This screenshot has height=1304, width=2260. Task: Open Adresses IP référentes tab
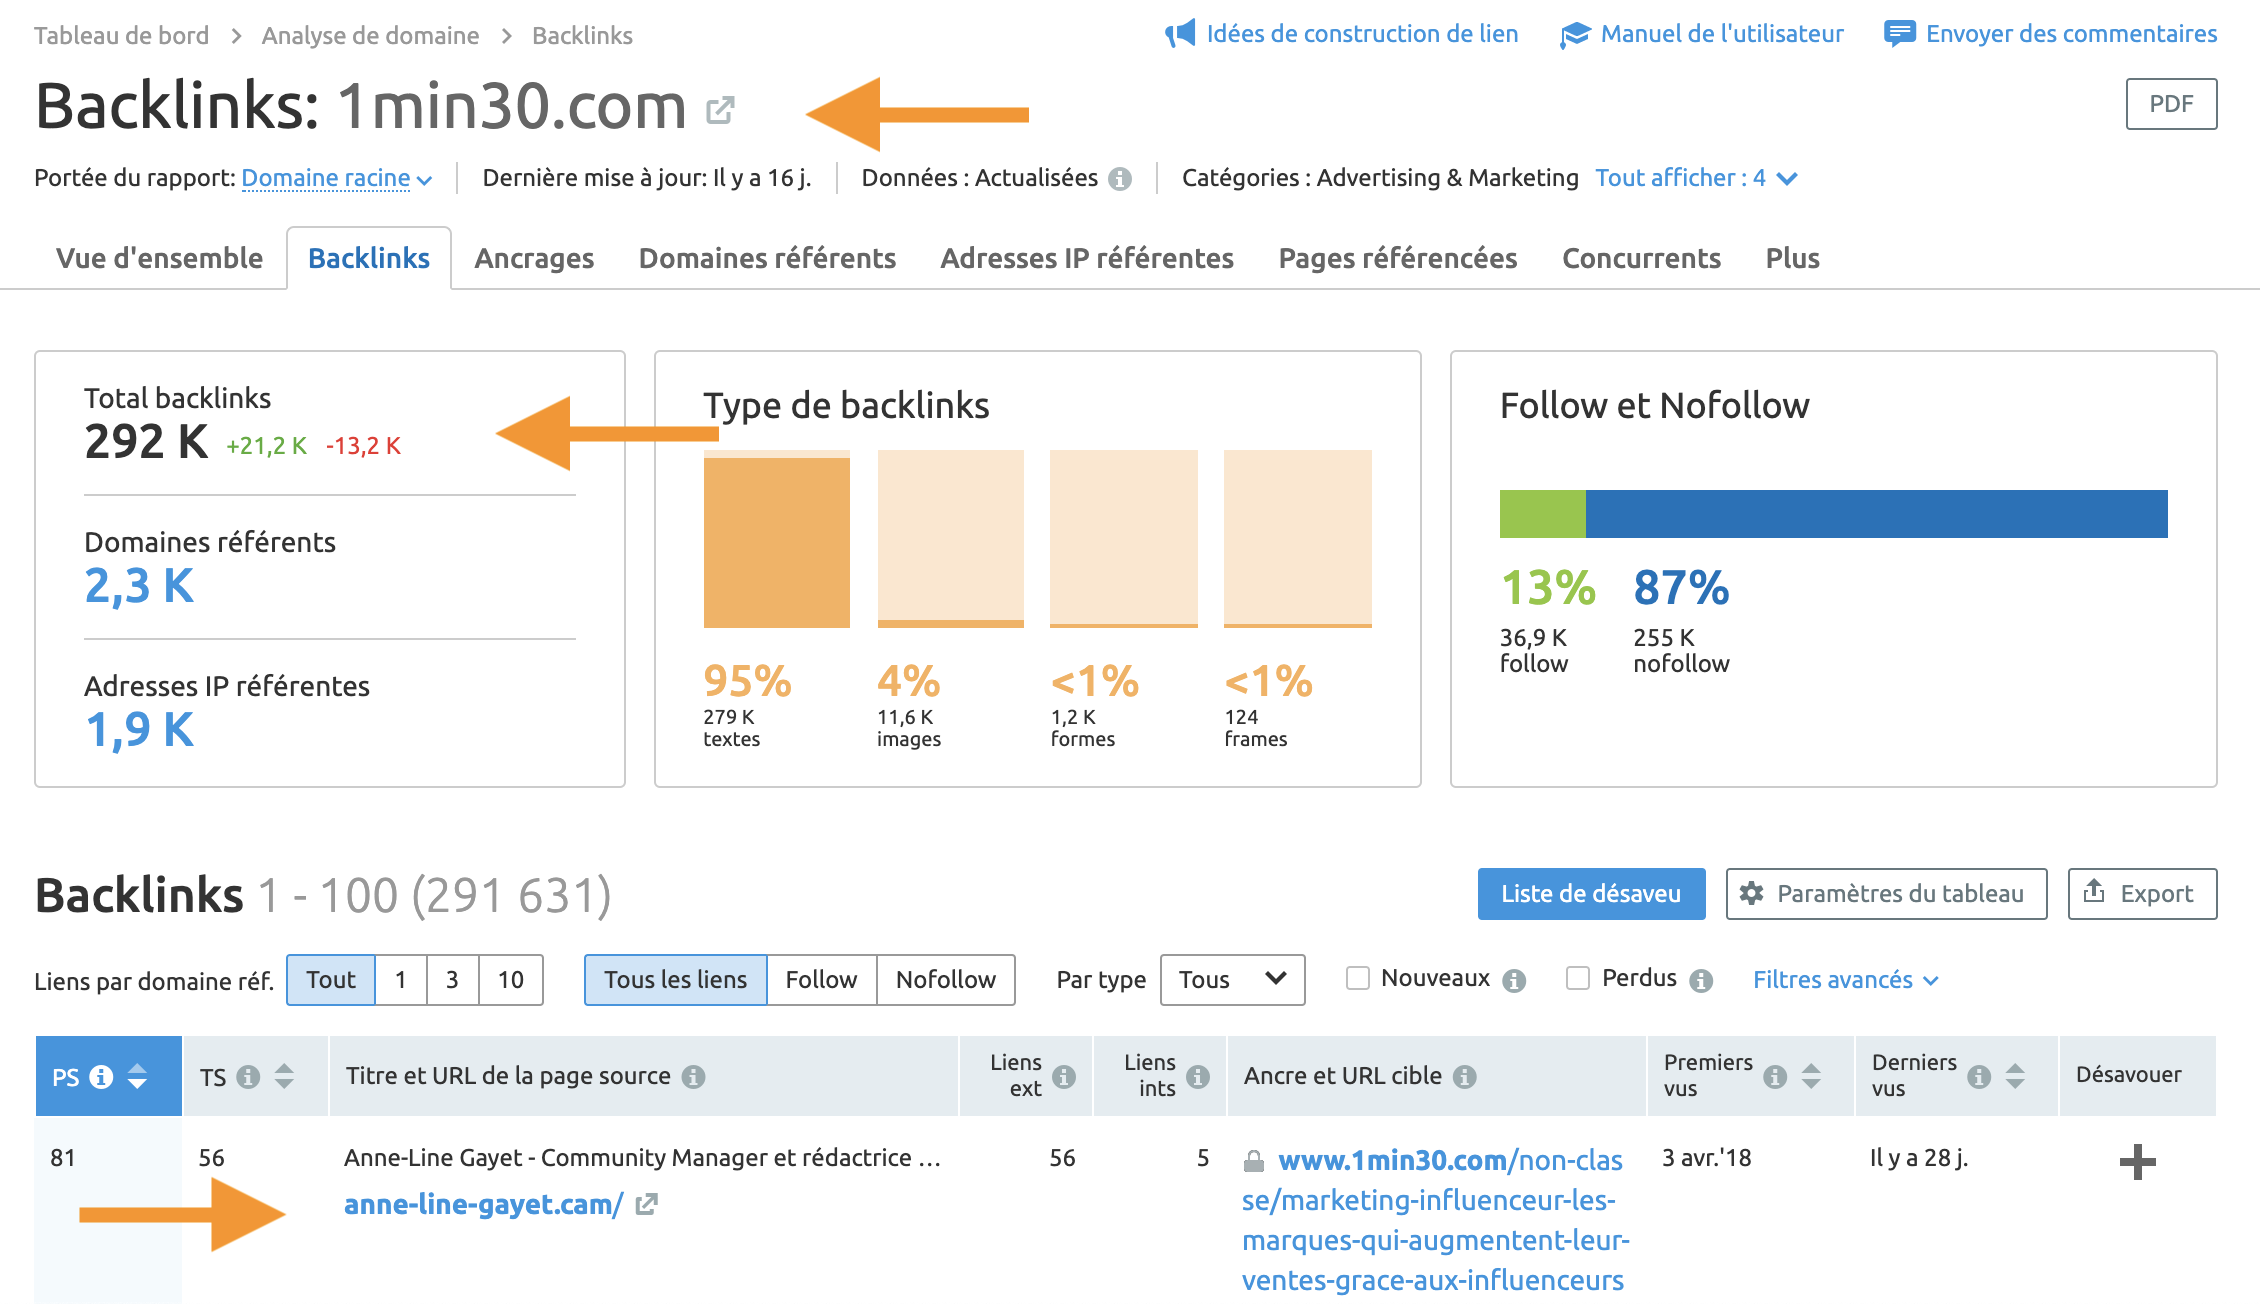point(1087,258)
